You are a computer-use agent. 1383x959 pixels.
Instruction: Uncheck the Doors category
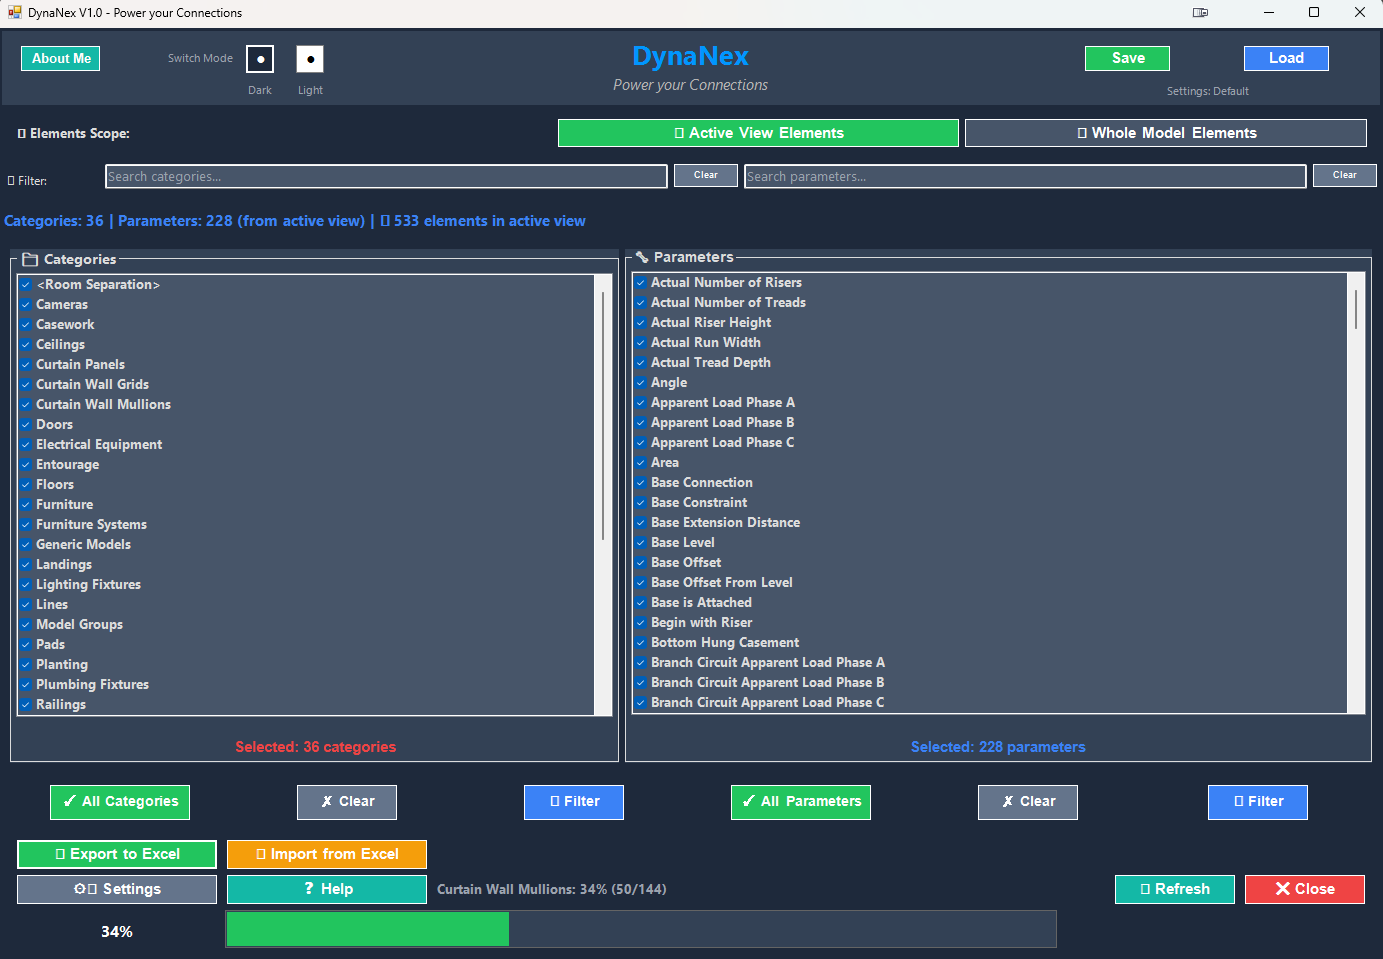tap(24, 424)
